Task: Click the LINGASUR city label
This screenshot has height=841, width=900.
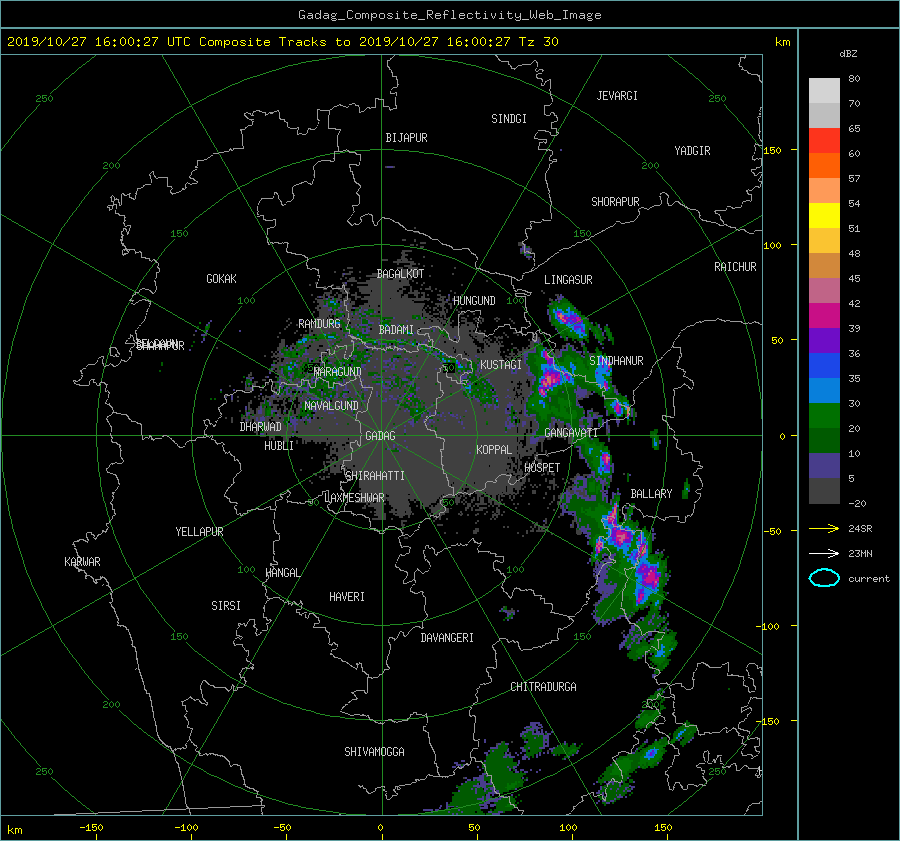Action: click(568, 280)
